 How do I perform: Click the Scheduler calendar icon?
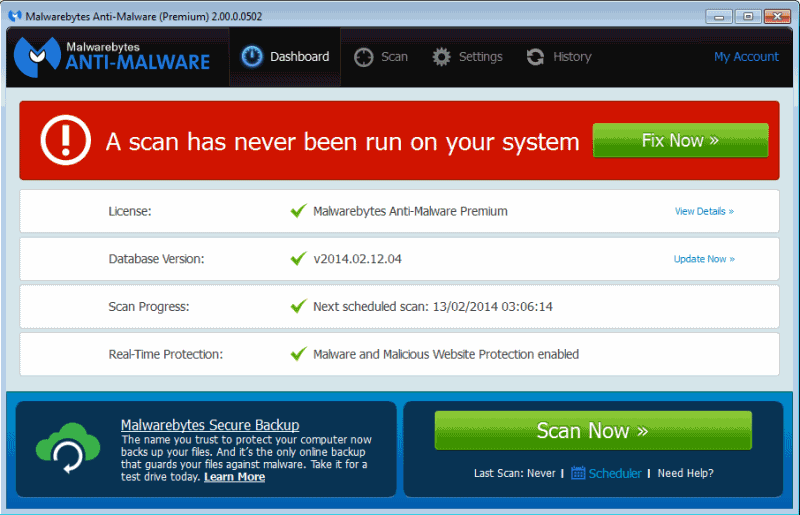tap(578, 473)
